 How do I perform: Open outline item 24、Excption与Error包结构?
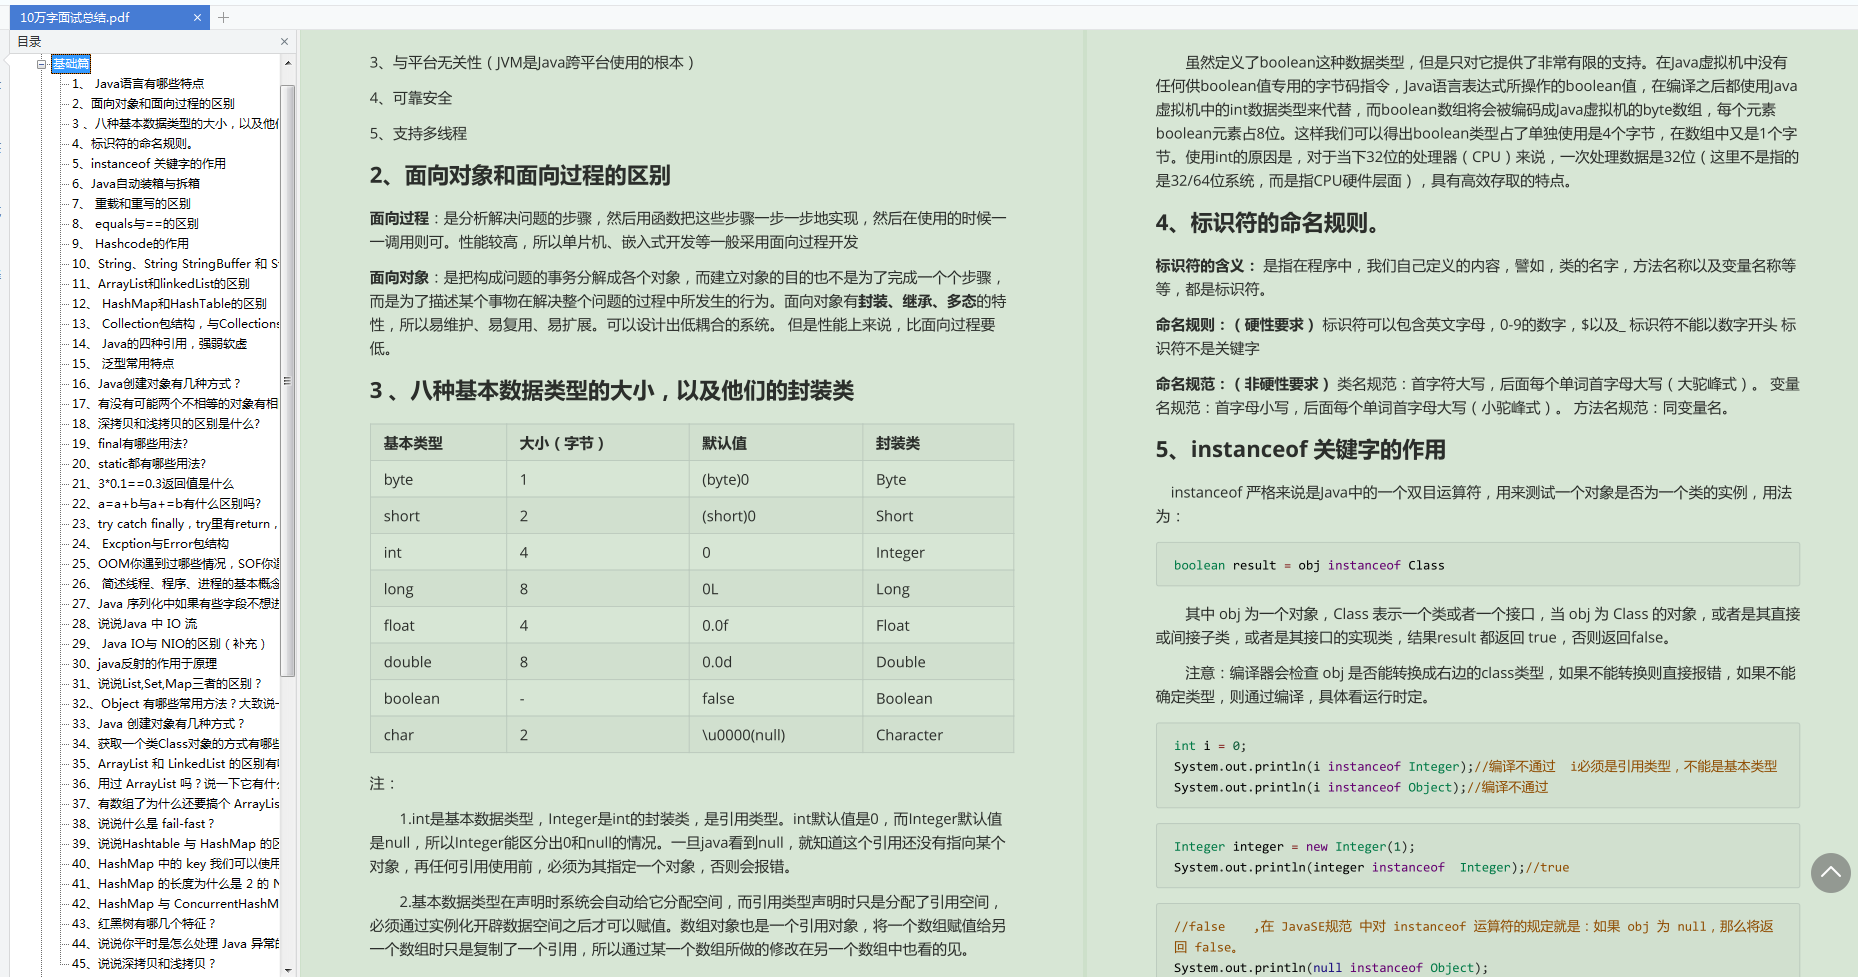[x=150, y=544]
